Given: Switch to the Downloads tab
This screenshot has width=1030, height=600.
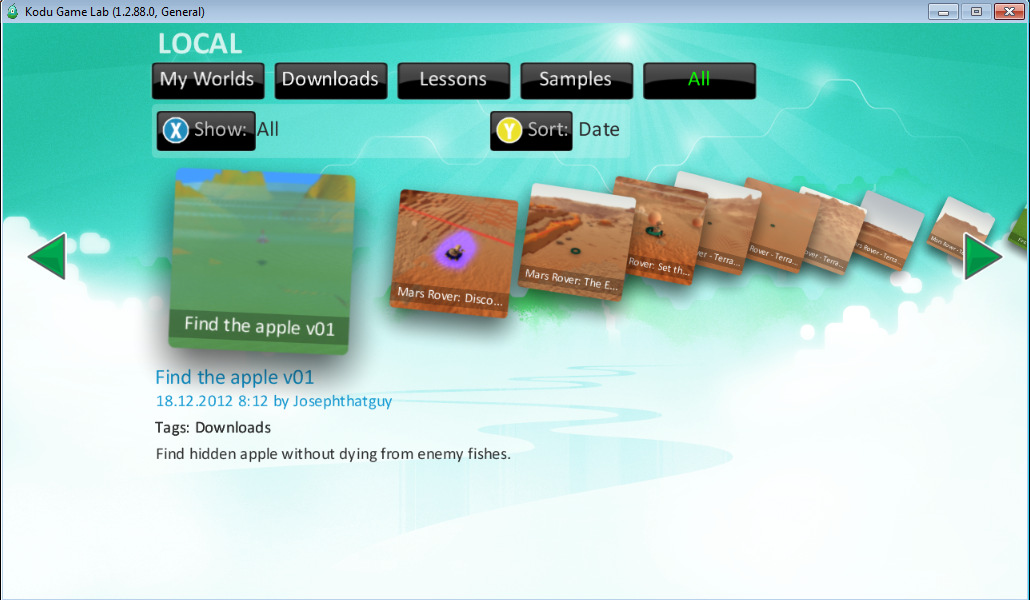Looking at the screenshot, I should [x=330, y=80].
